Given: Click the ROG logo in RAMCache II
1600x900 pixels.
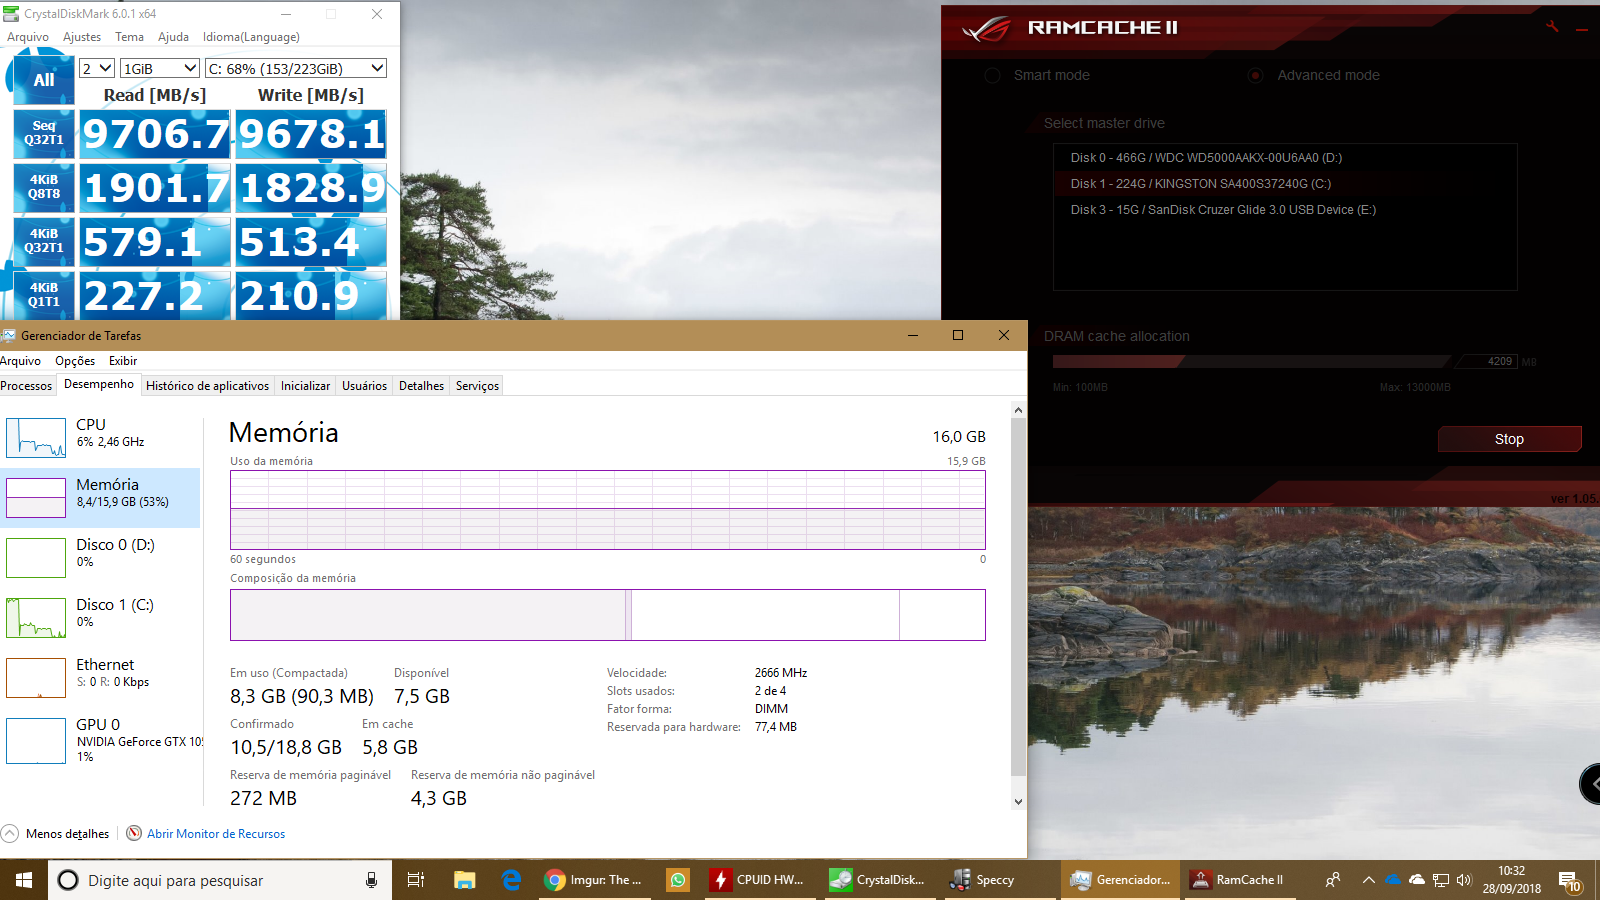Looking at the screenshot, I should [x=986, y=29].
